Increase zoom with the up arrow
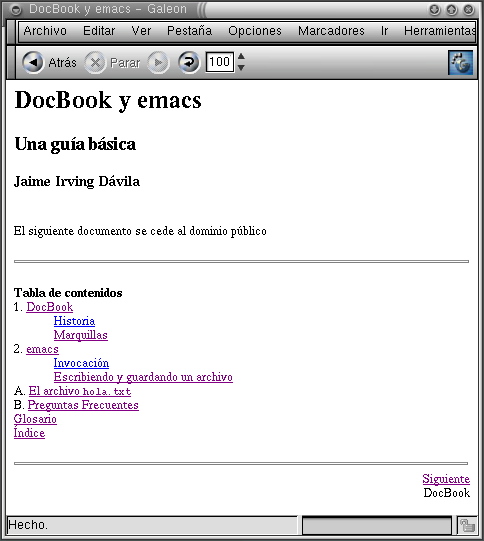 241,57
